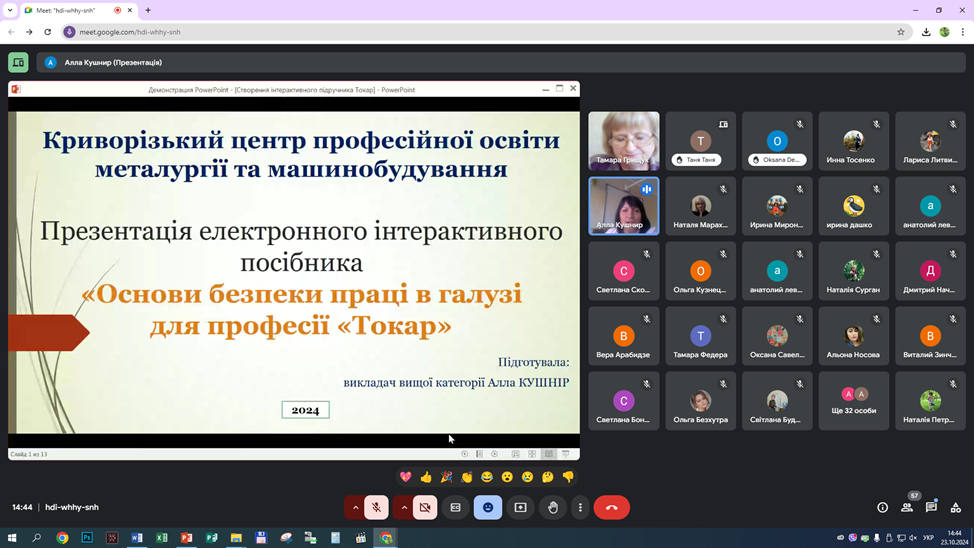Expand video settings arrow beside camera
The height and width of the screenshot is (548, 974).
[x=404, y=508]
